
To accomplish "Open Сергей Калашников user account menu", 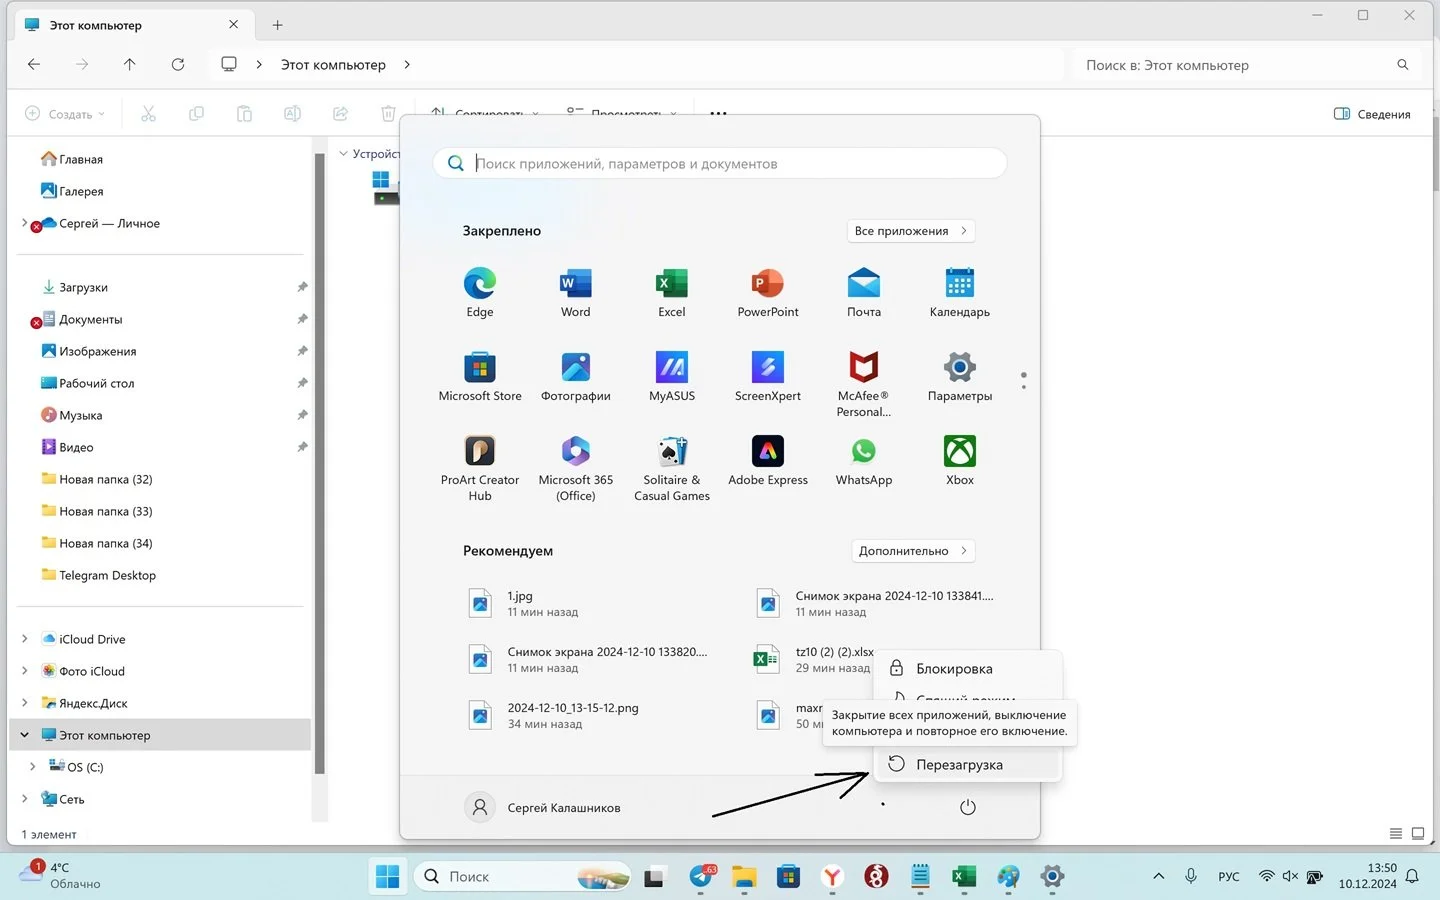I will click(x=543, y=807).
